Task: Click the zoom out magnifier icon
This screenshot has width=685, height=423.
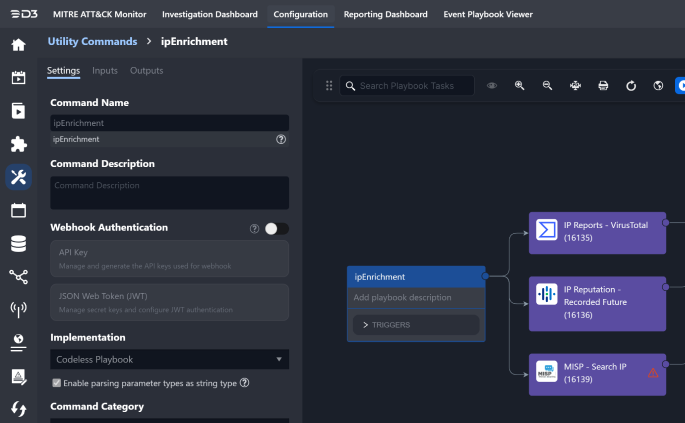Action: coord(547,86)
